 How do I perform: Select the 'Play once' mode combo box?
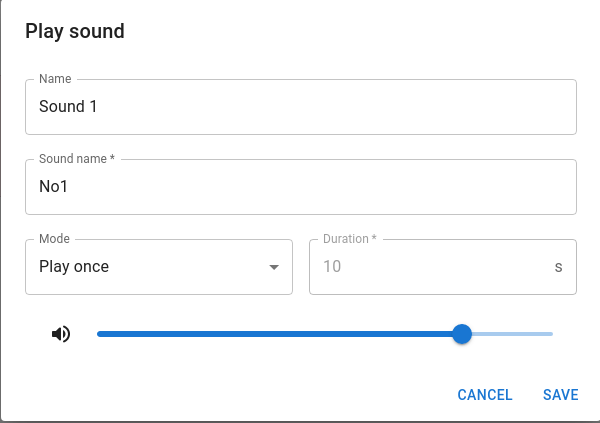[x=150, y=267]
